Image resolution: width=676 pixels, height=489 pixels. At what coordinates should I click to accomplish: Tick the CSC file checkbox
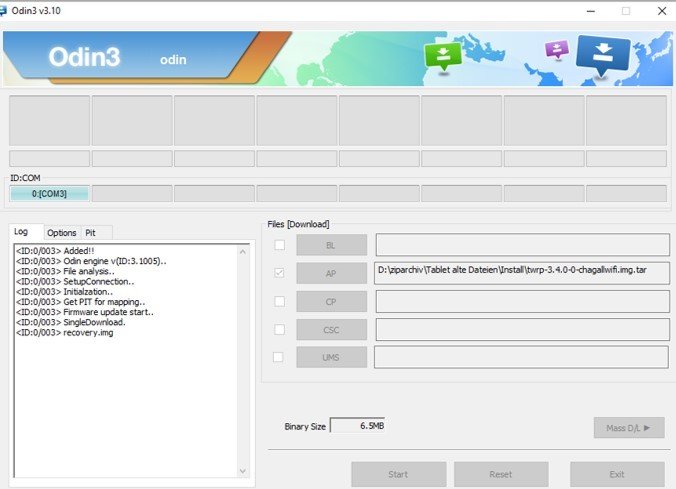[x=279, y=329]
